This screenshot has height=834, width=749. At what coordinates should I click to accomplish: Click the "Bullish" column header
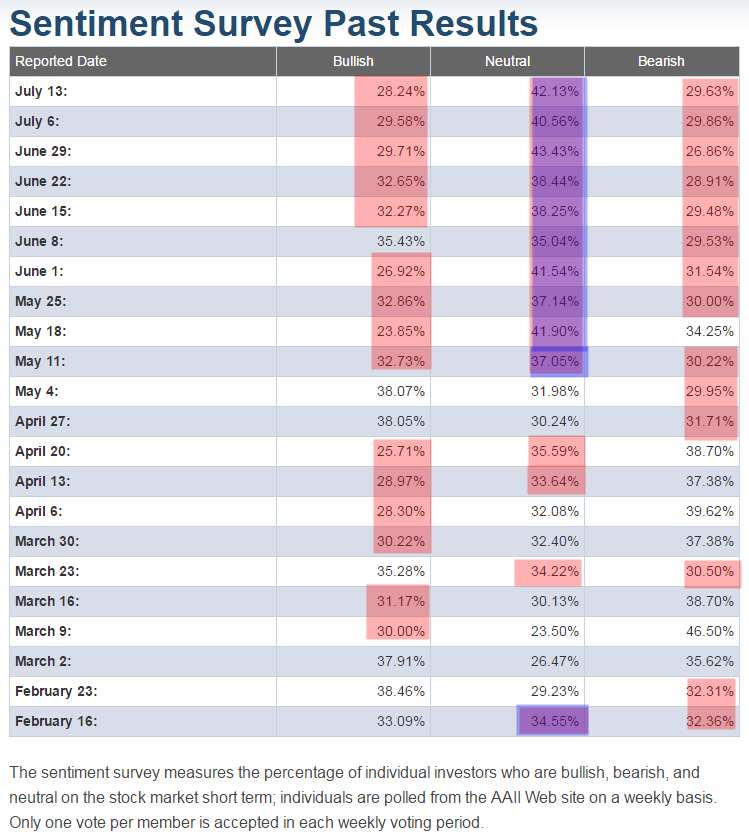353,61
